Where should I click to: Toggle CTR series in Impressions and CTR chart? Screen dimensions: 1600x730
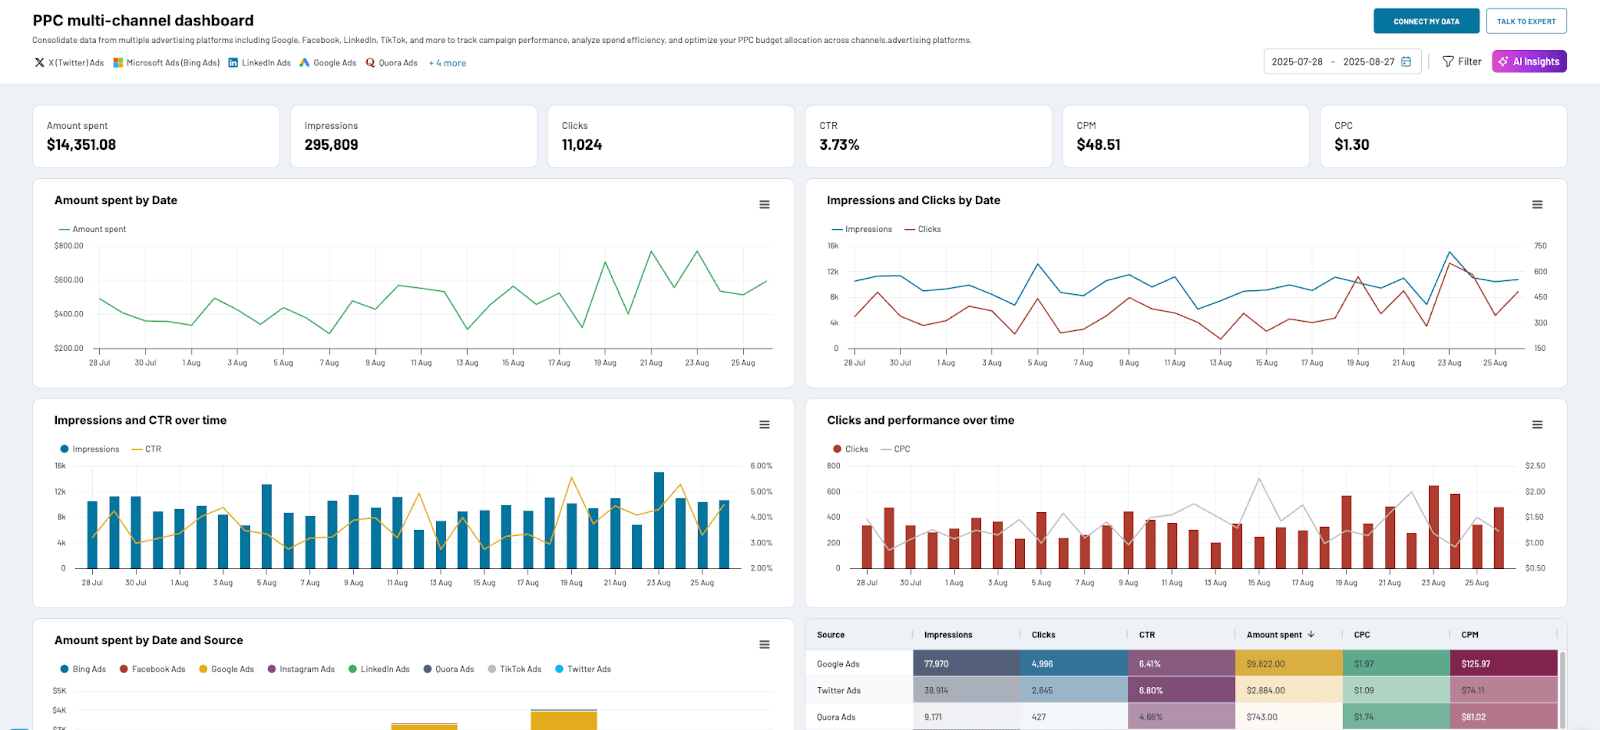tap(146, 449)
